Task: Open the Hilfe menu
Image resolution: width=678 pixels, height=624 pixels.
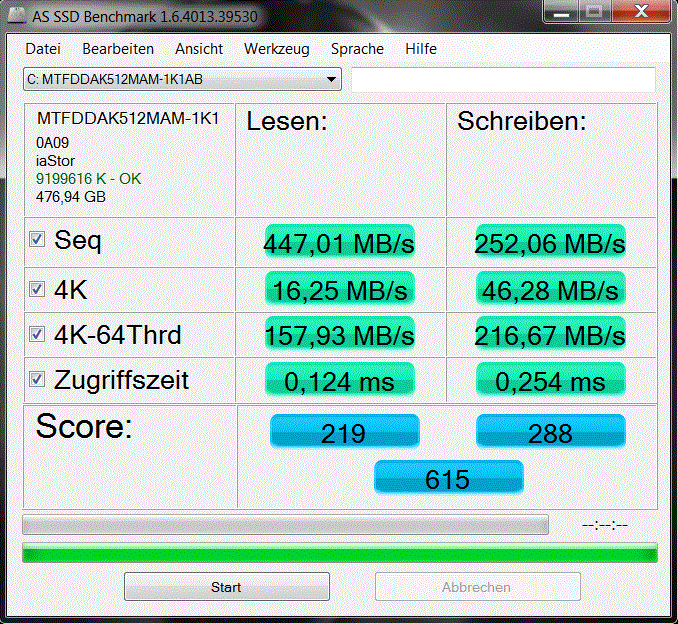Action: (421, 49)
